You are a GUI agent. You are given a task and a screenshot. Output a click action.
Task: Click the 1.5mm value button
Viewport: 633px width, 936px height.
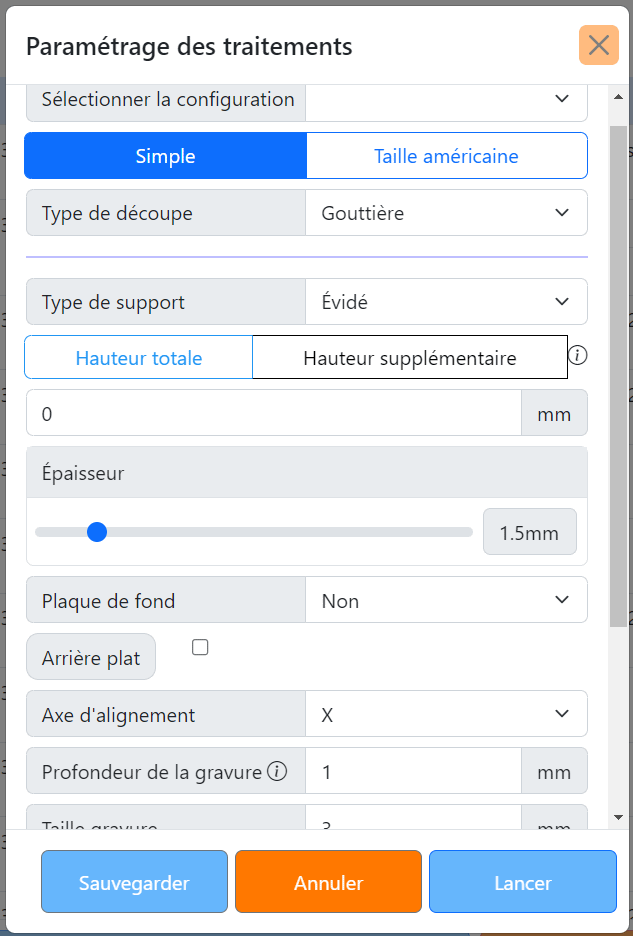point(529,531)
